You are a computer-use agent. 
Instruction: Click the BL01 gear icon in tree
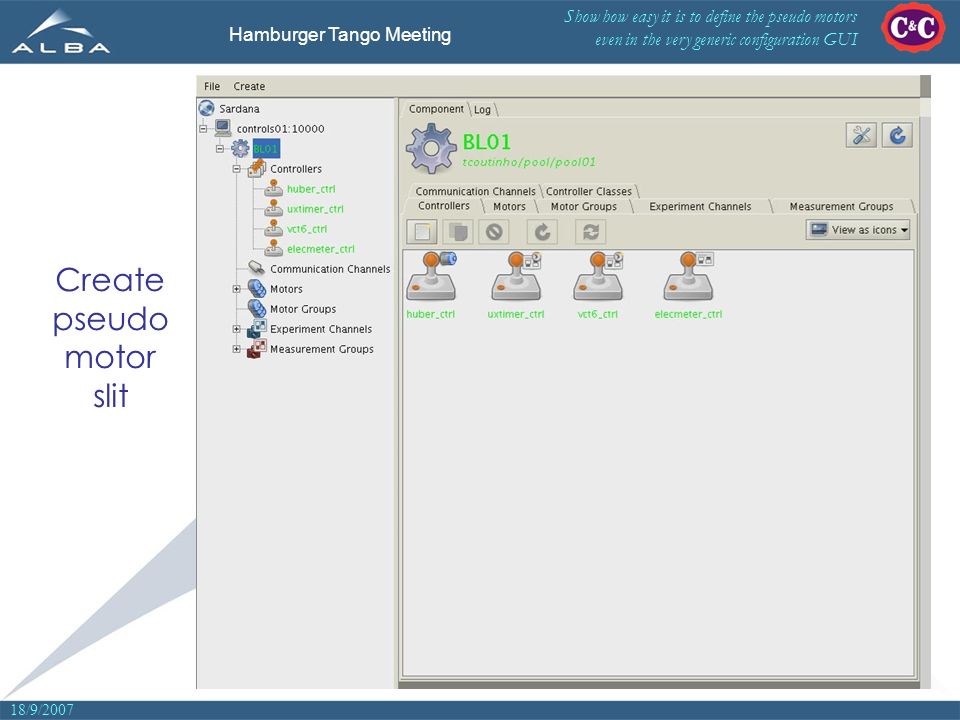[240, 148]
